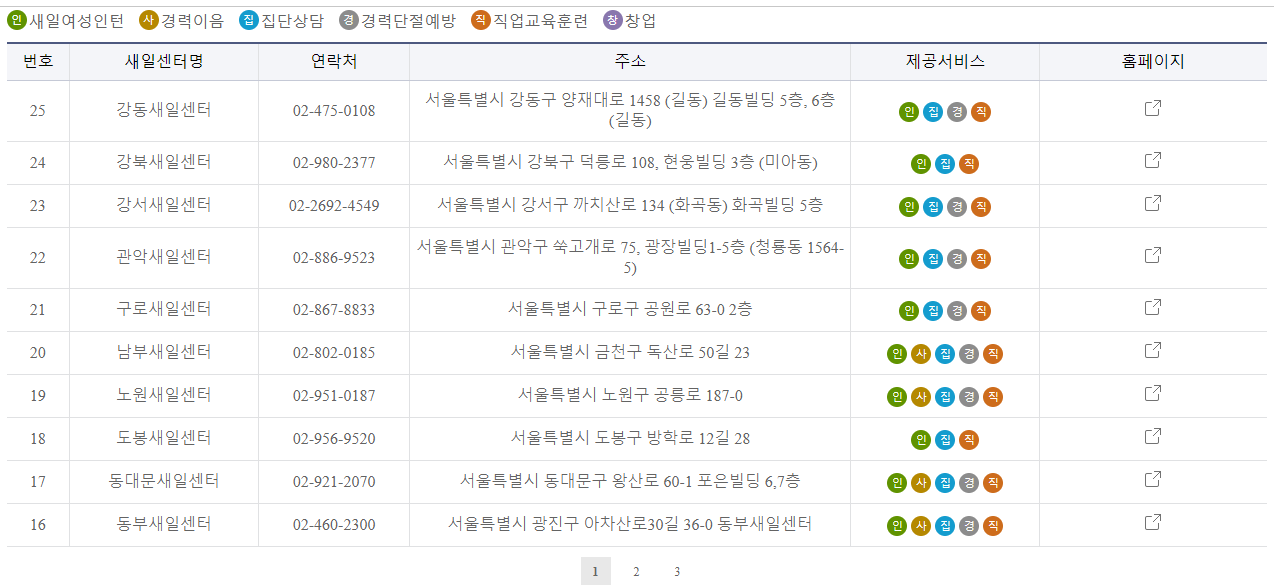1274x585 pixels.
Task: Go to page 3 of results
Action: pos(677,571)
